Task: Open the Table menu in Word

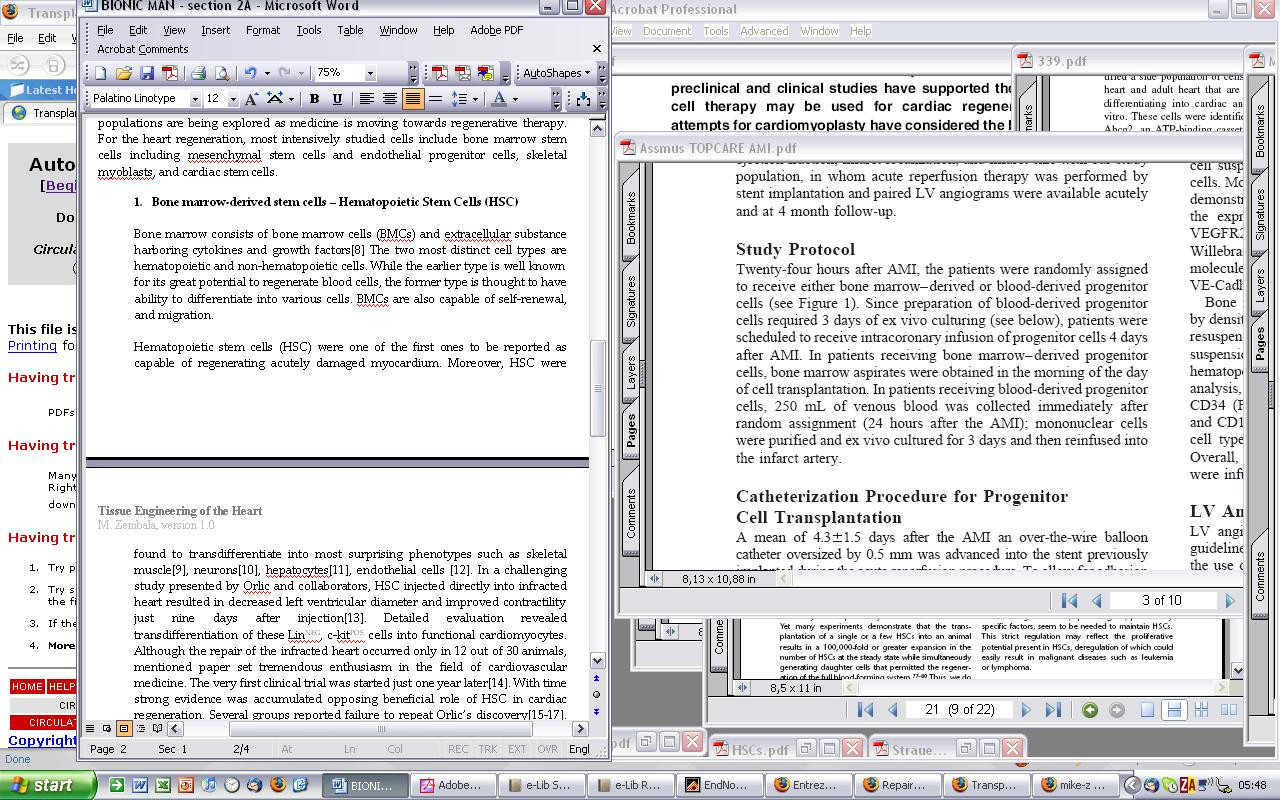Action: click(x=350, y=30)
